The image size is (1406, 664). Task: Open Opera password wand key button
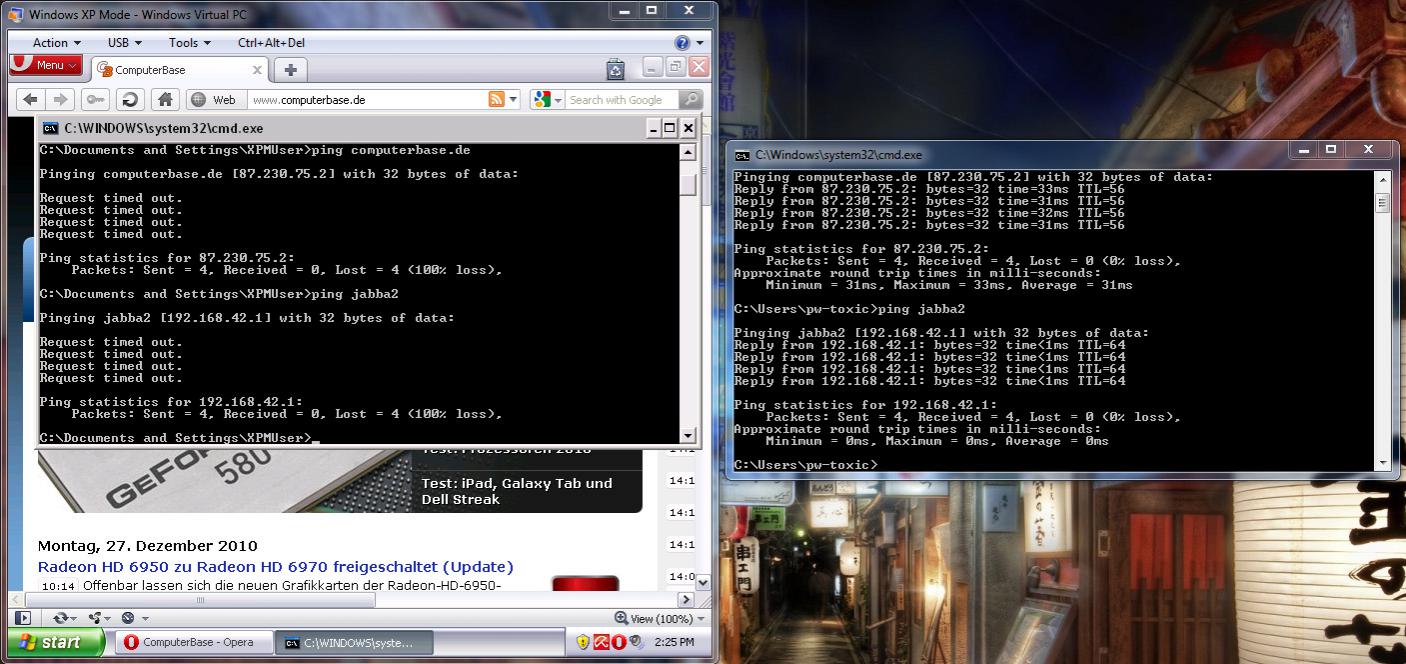point(95,99)
